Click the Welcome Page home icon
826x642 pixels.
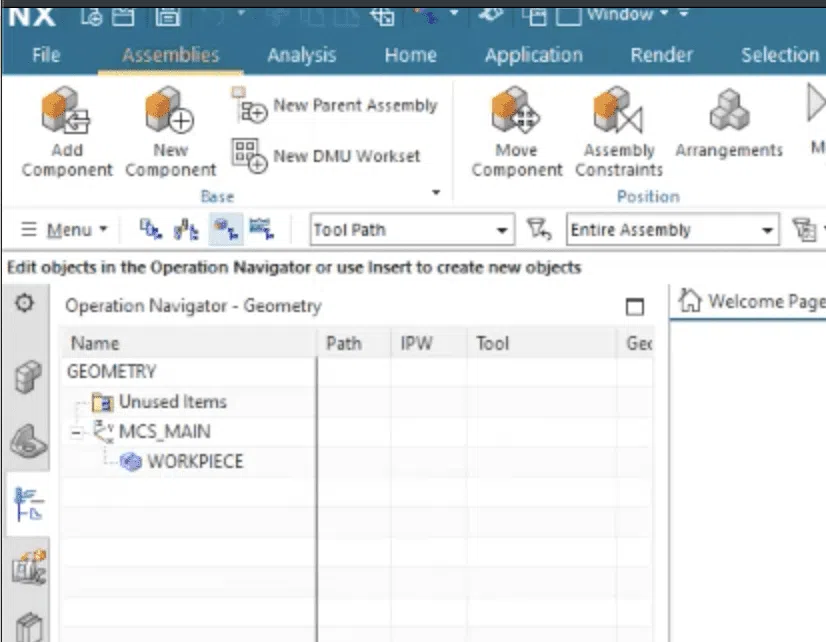[x=690, y=301]
